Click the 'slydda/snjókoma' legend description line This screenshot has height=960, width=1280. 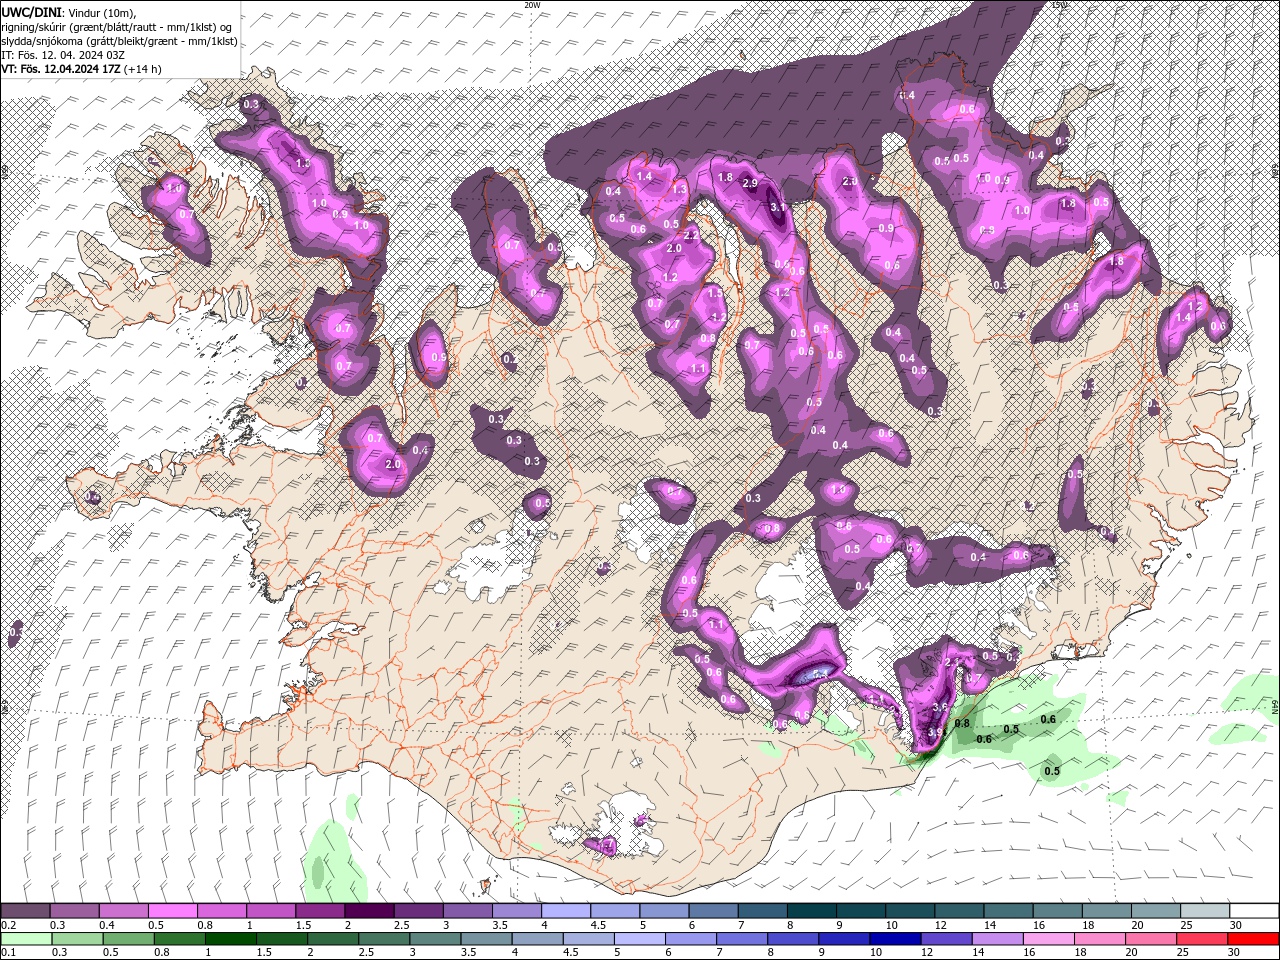click(x=117, y=41)
